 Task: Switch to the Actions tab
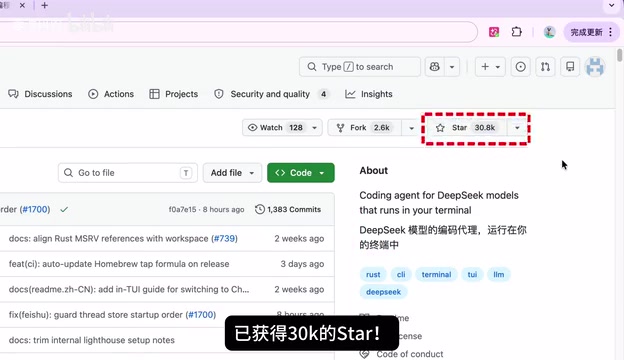111,94
